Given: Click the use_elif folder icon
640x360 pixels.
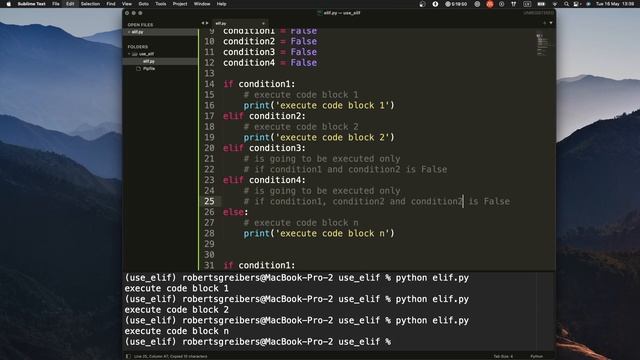Looking at the screenshot, I should tap(135, 54).
